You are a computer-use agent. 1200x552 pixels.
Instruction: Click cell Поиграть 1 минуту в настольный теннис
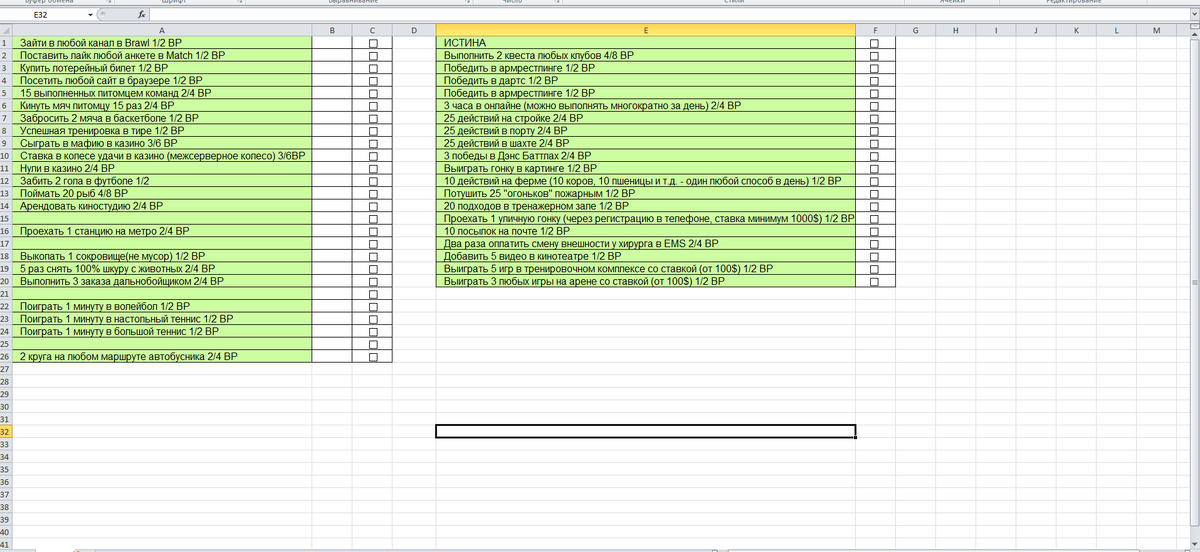(162, 318)
